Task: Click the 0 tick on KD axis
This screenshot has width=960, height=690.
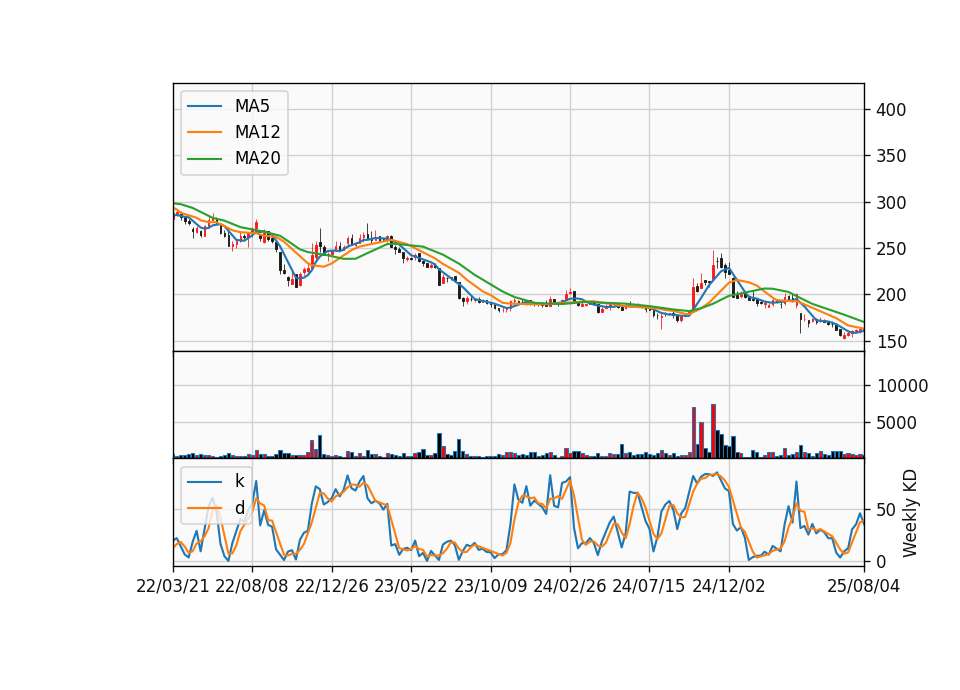Action: [x=882, y=561]
